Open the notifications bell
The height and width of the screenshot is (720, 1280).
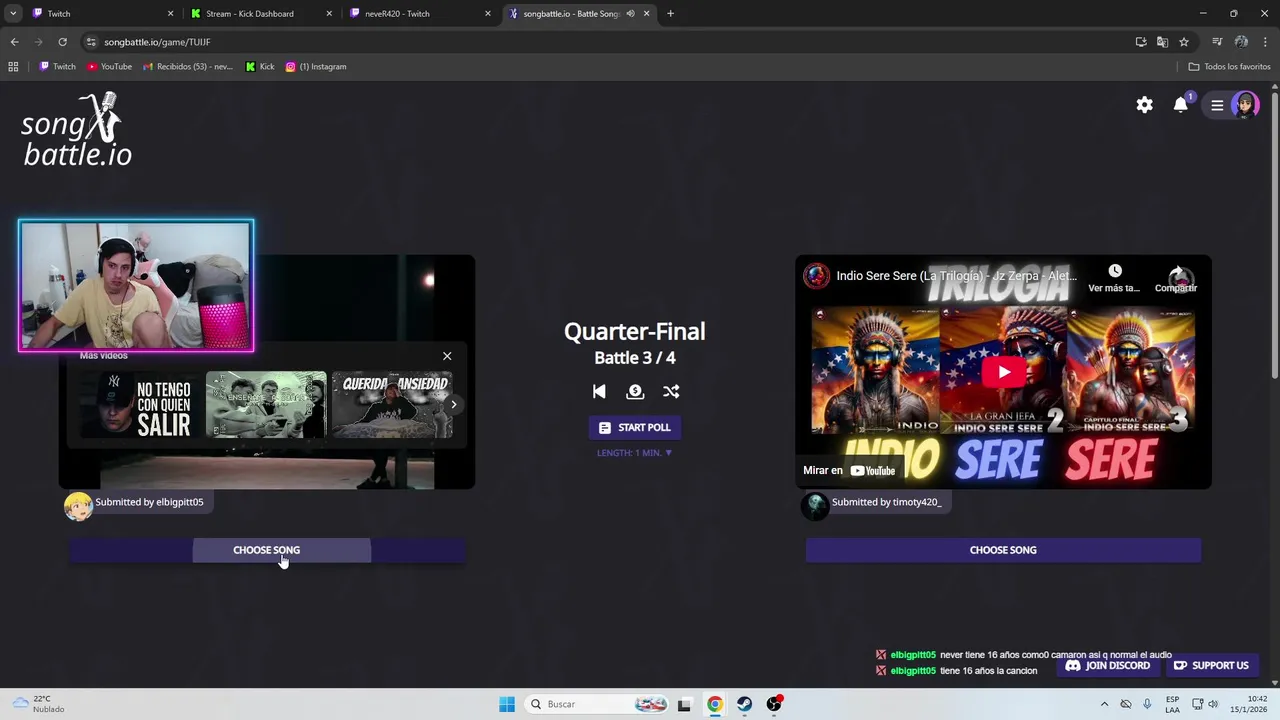pos(1181,105)
